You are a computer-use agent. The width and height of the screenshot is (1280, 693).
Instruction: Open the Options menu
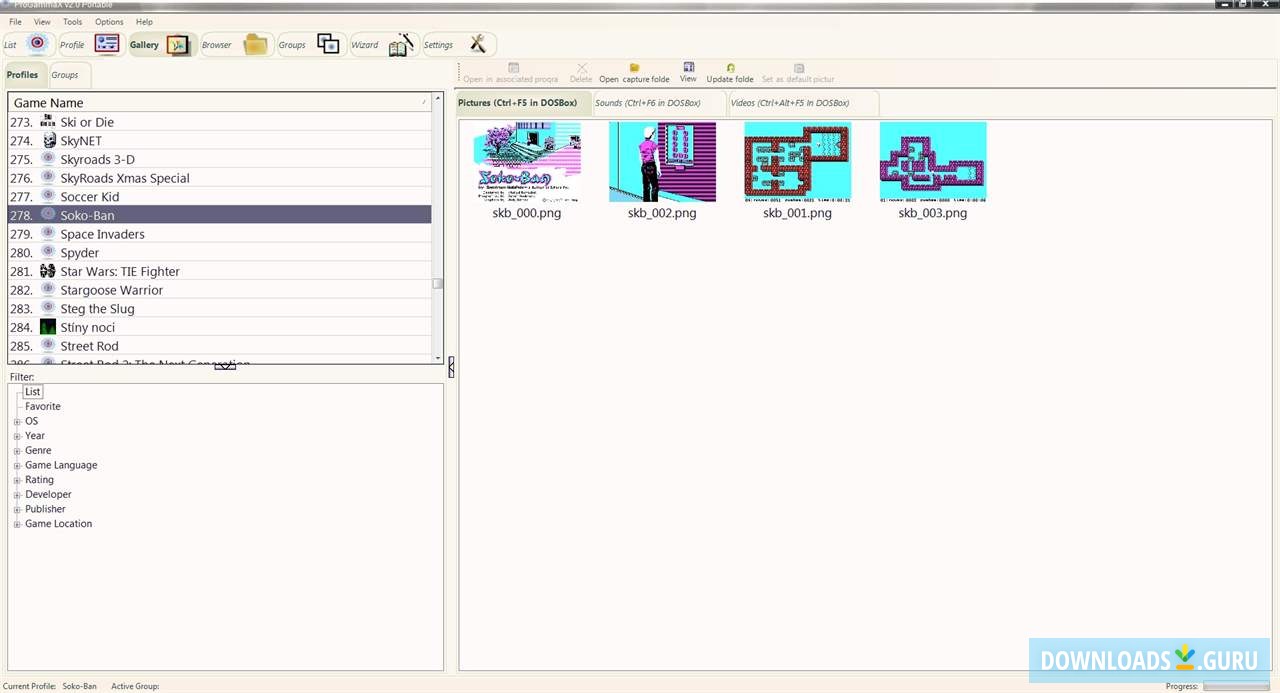click(109, 22)
